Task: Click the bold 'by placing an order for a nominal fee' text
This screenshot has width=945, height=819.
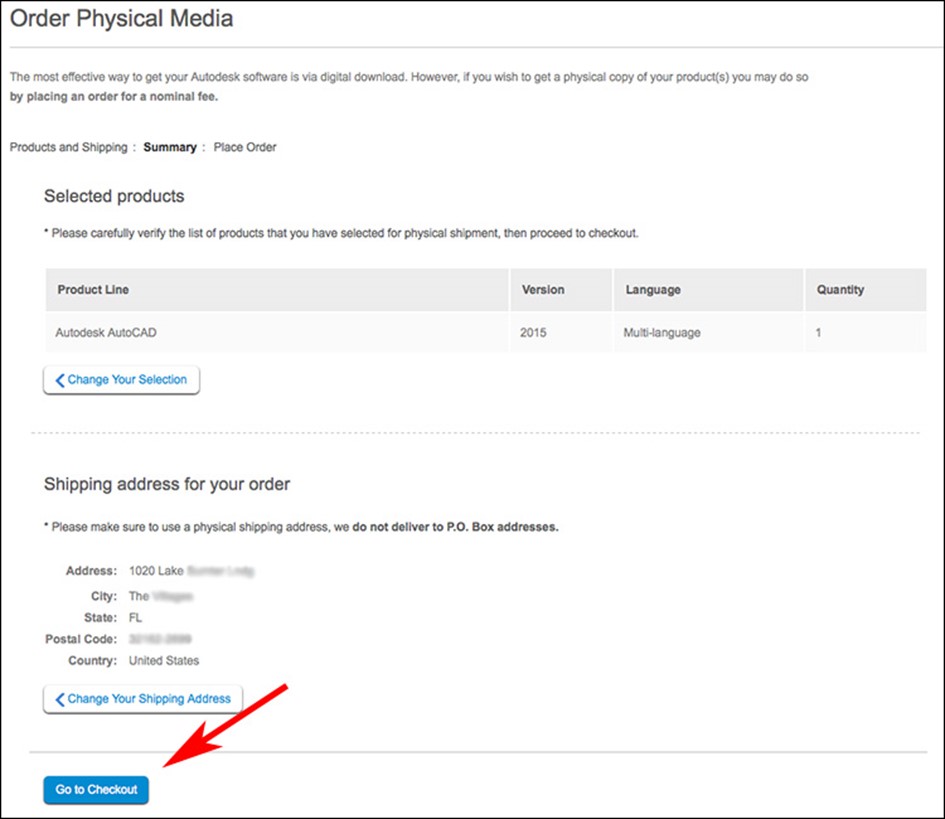Action: 114,96
